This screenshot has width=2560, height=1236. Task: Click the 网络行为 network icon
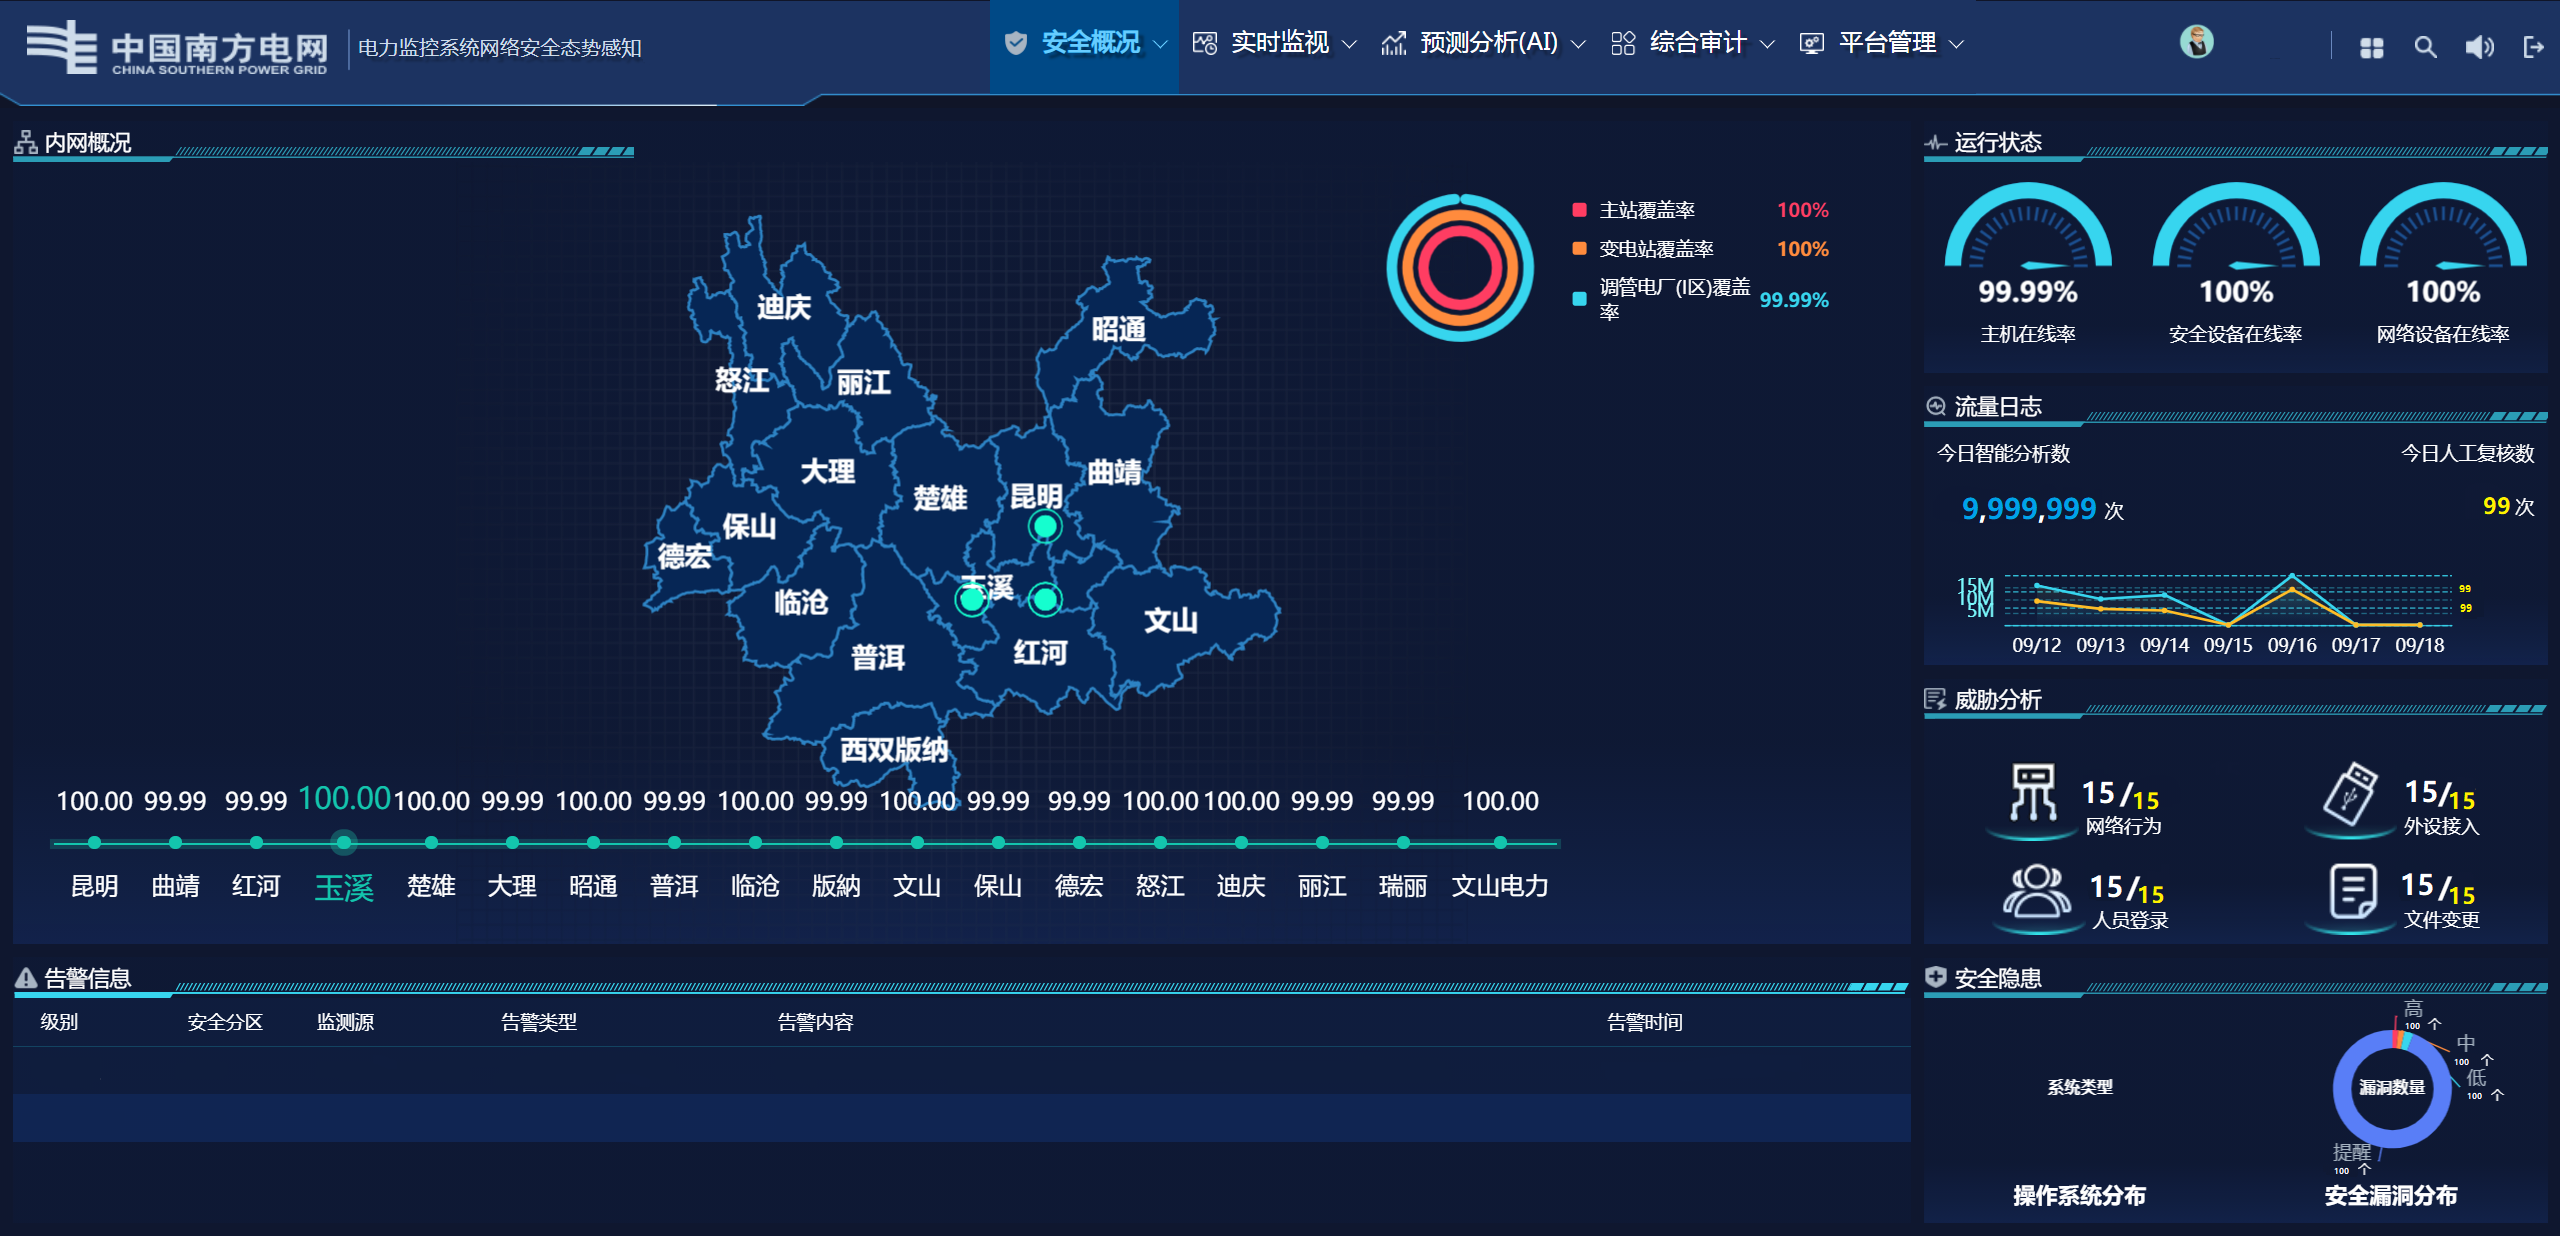(x=2033, y=792)
